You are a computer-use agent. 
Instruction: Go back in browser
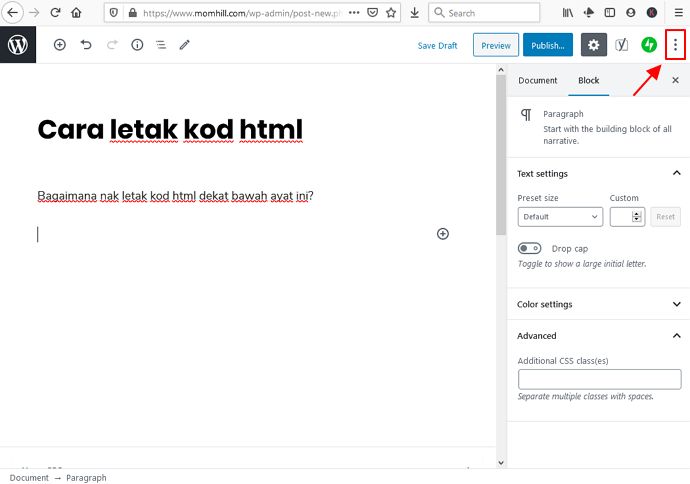coord(12,12)
